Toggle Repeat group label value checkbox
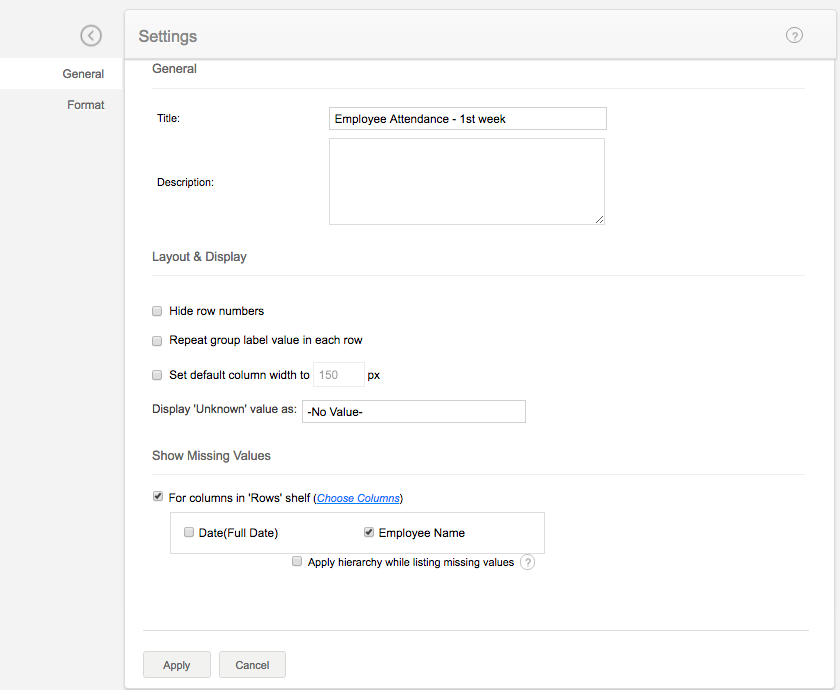Viewport: 840px width, 692px height. pos(157,341)
